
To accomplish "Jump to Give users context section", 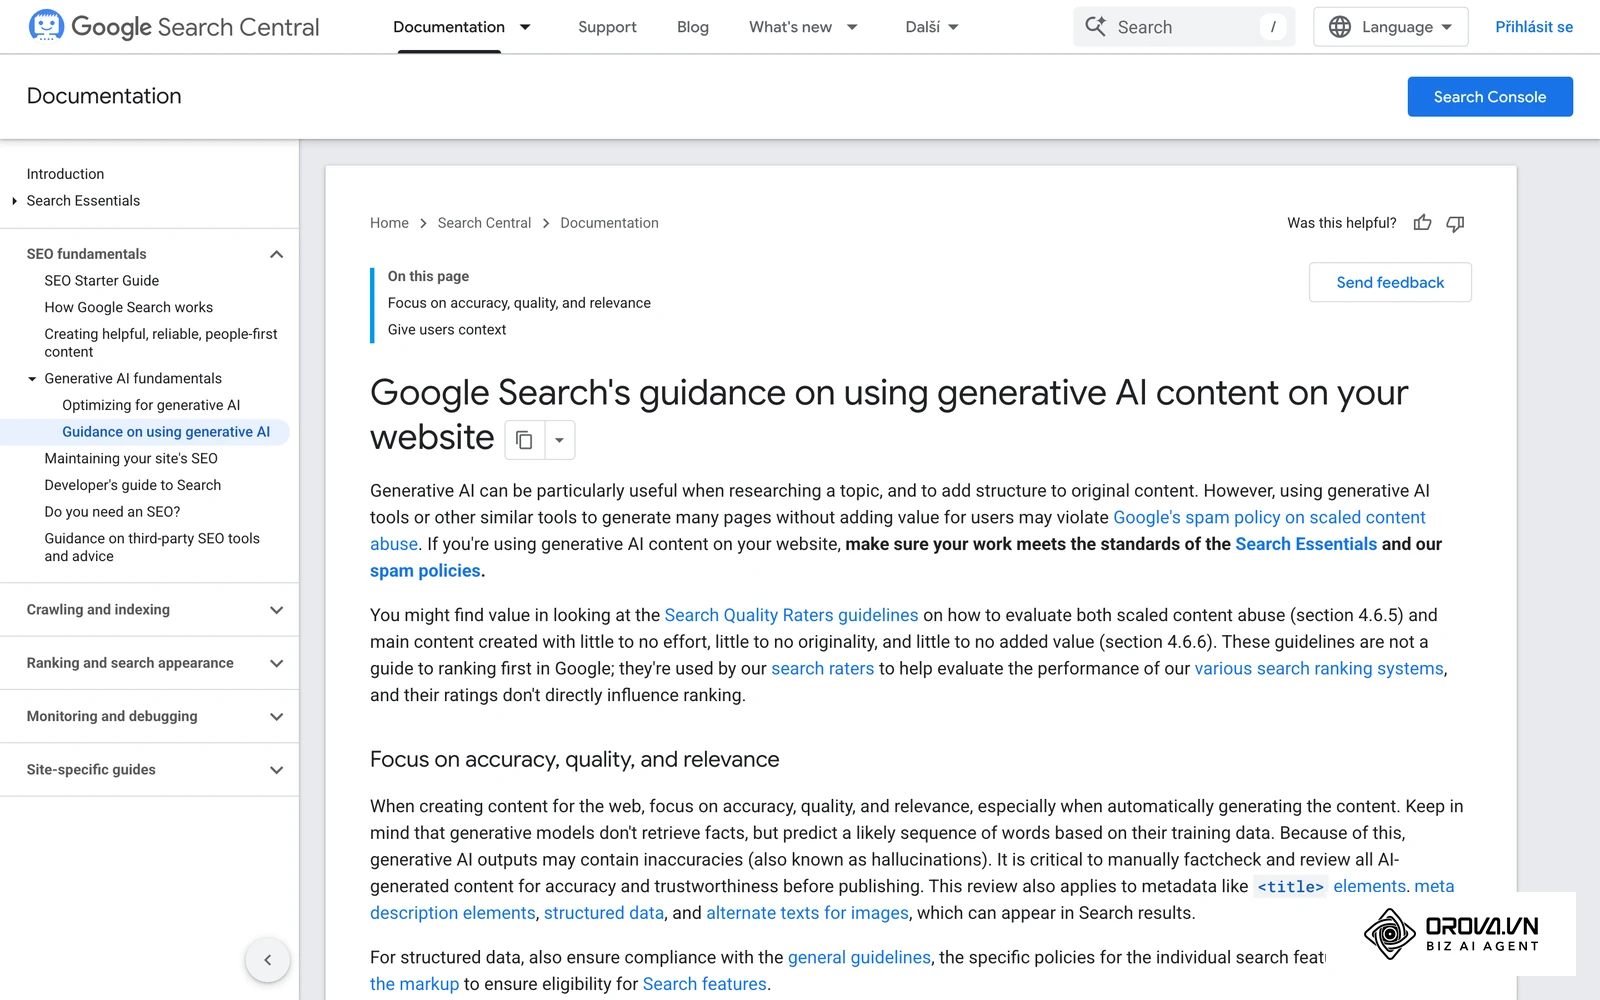I will [x=447, y=330].
